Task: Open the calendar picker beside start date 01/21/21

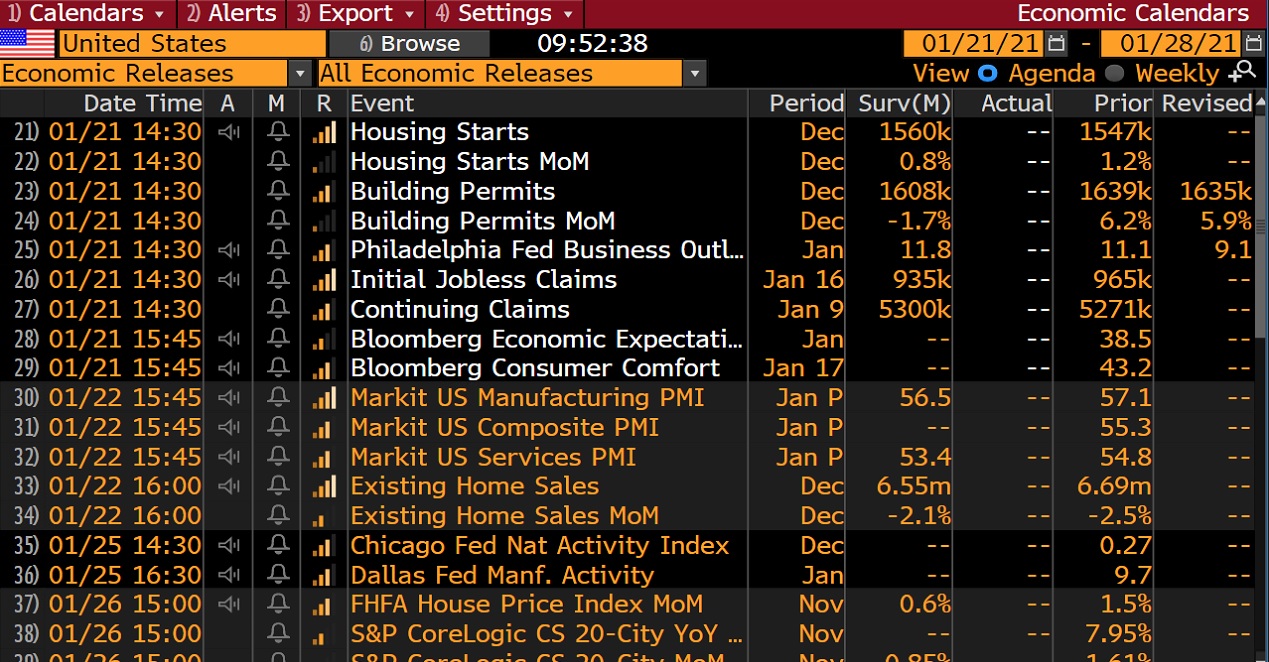Action: coord(1057,44)
